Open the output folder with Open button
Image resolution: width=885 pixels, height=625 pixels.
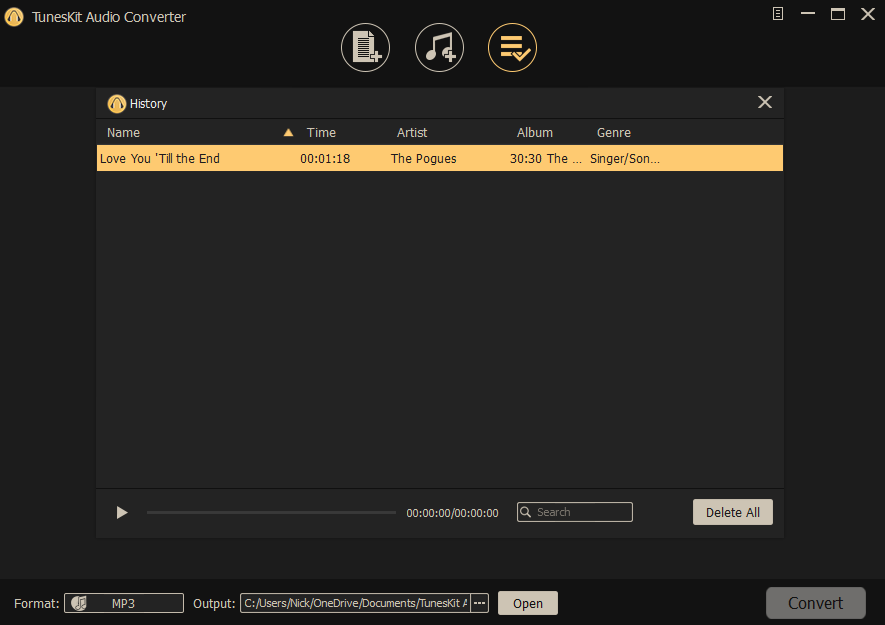tap(527, 603)
